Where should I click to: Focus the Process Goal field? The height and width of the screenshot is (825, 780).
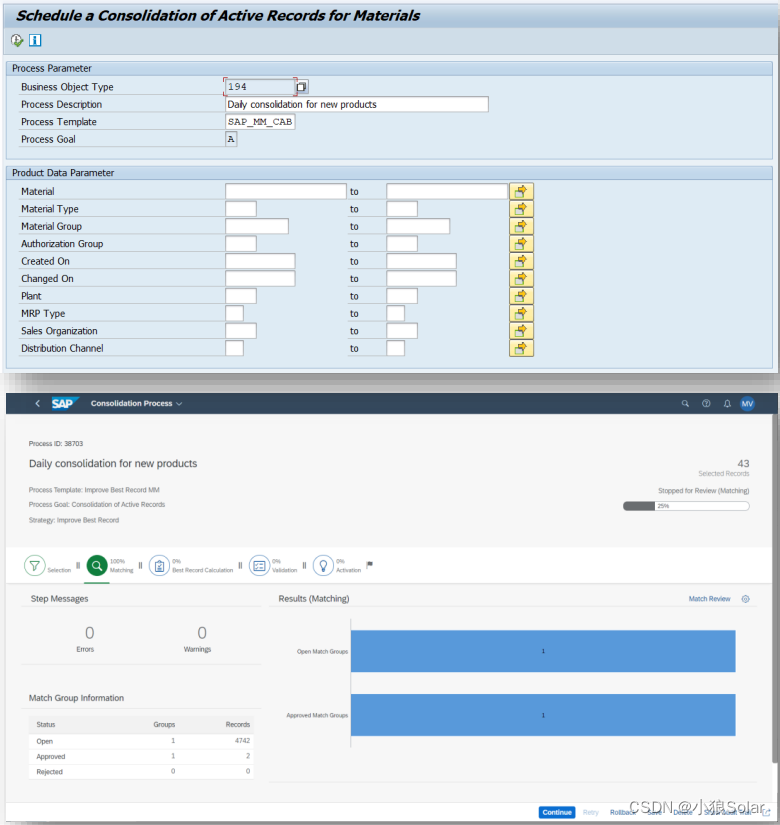(231, 139)
